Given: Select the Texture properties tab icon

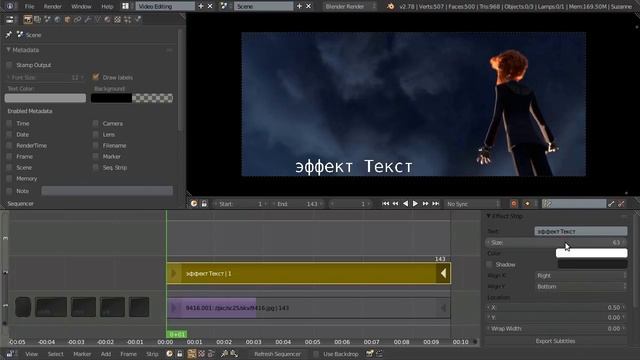Looking at the screenshot, I should coord(118,19).
